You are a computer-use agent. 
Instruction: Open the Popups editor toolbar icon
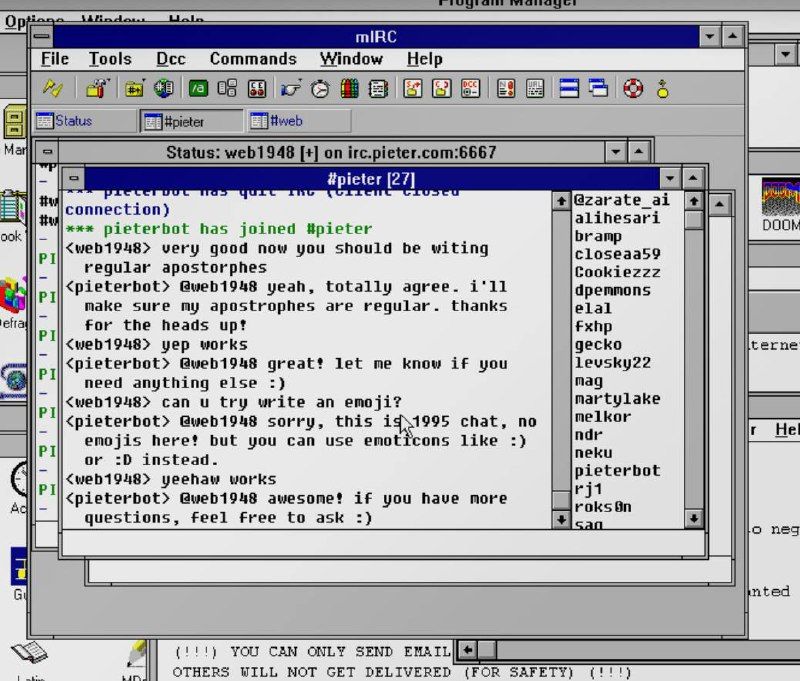point(227,89)
